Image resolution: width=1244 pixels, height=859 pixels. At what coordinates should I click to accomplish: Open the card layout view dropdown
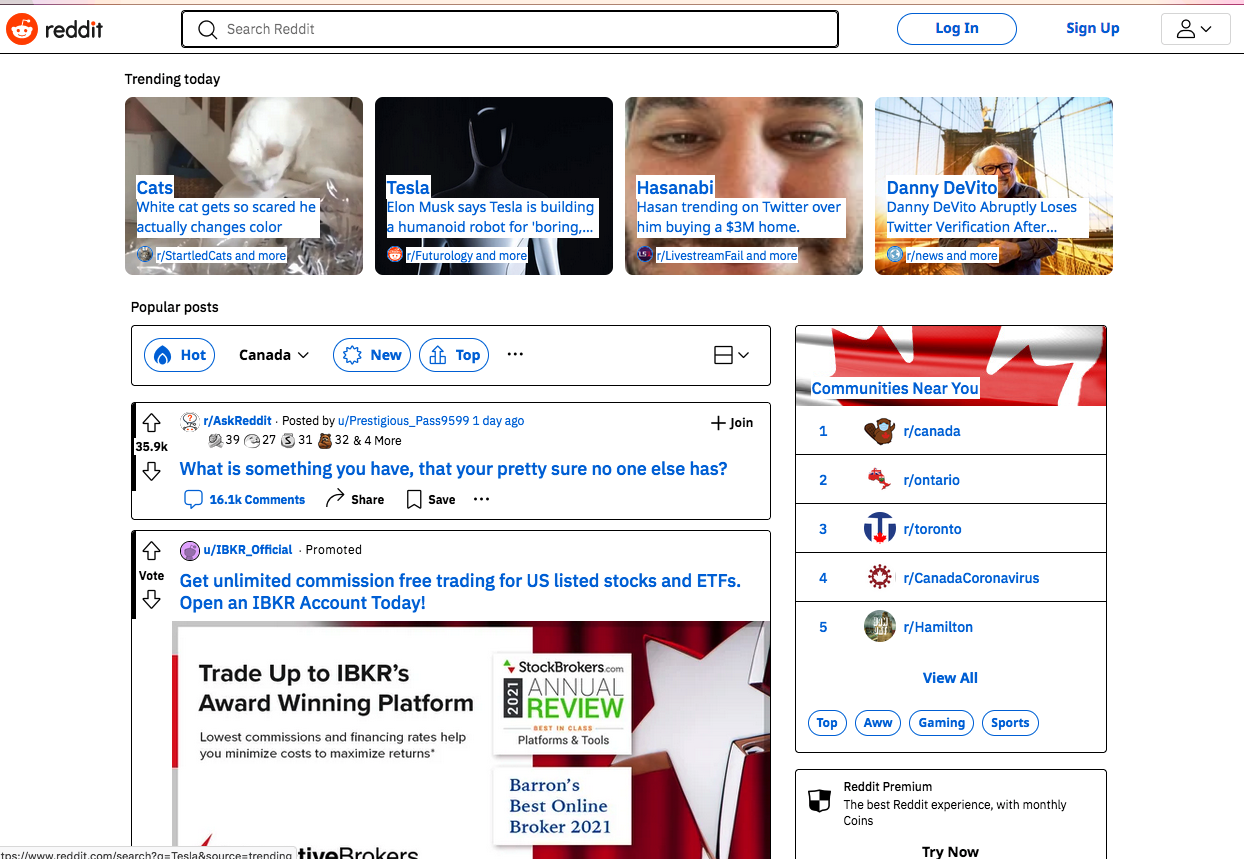tap(732, 355)
